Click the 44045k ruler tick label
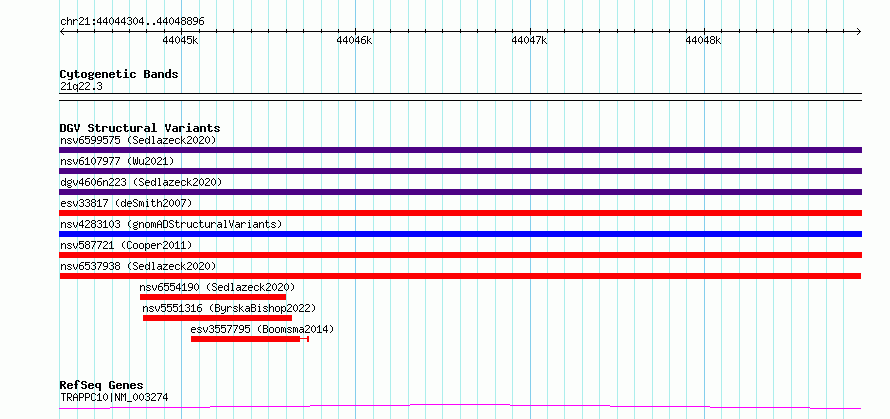 [x=180, y=40]
